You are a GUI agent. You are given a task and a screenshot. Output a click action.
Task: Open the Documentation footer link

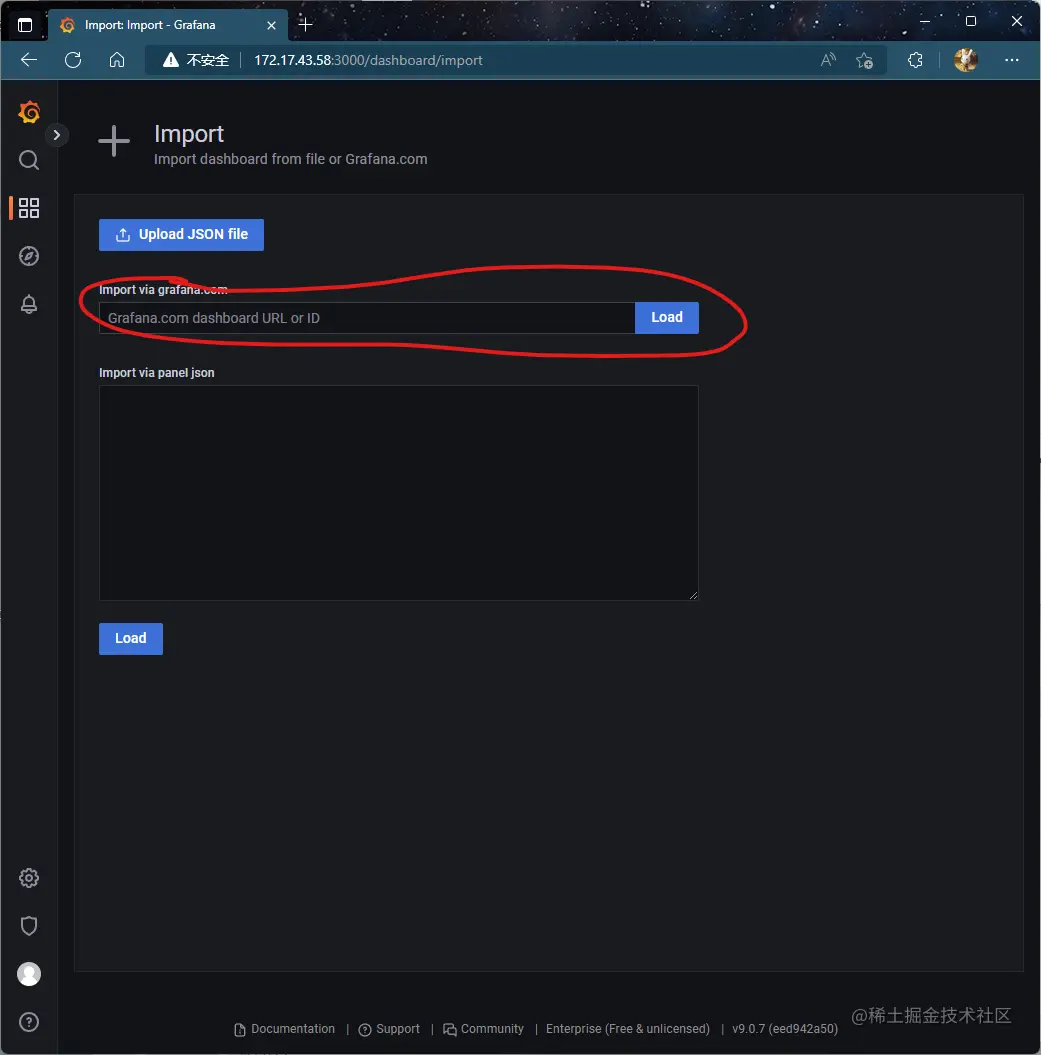click(285, 1029)
